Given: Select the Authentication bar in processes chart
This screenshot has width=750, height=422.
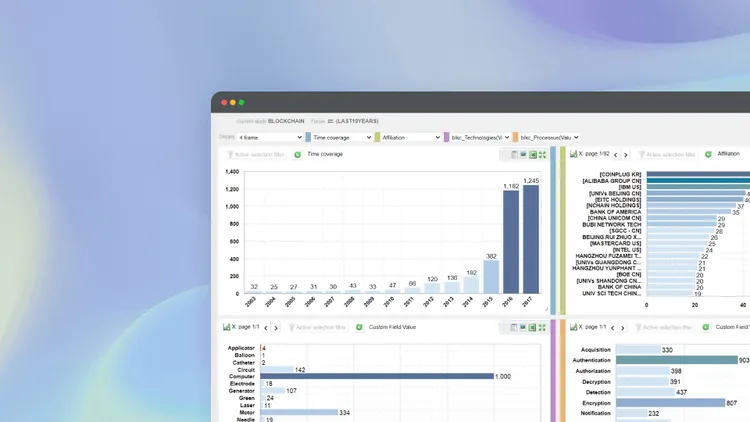Looking at the screenshot, I should 677,360.
